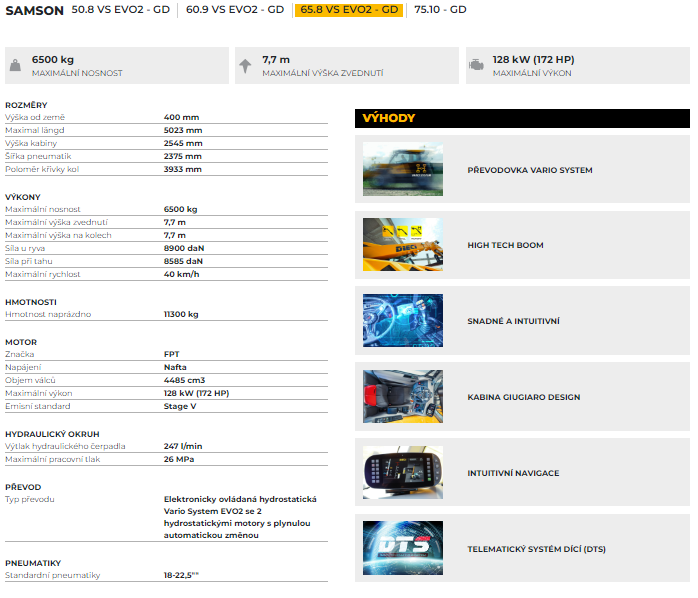Click the 26 MPa working pressure value

pyautogui.click(x=179, y=459)
